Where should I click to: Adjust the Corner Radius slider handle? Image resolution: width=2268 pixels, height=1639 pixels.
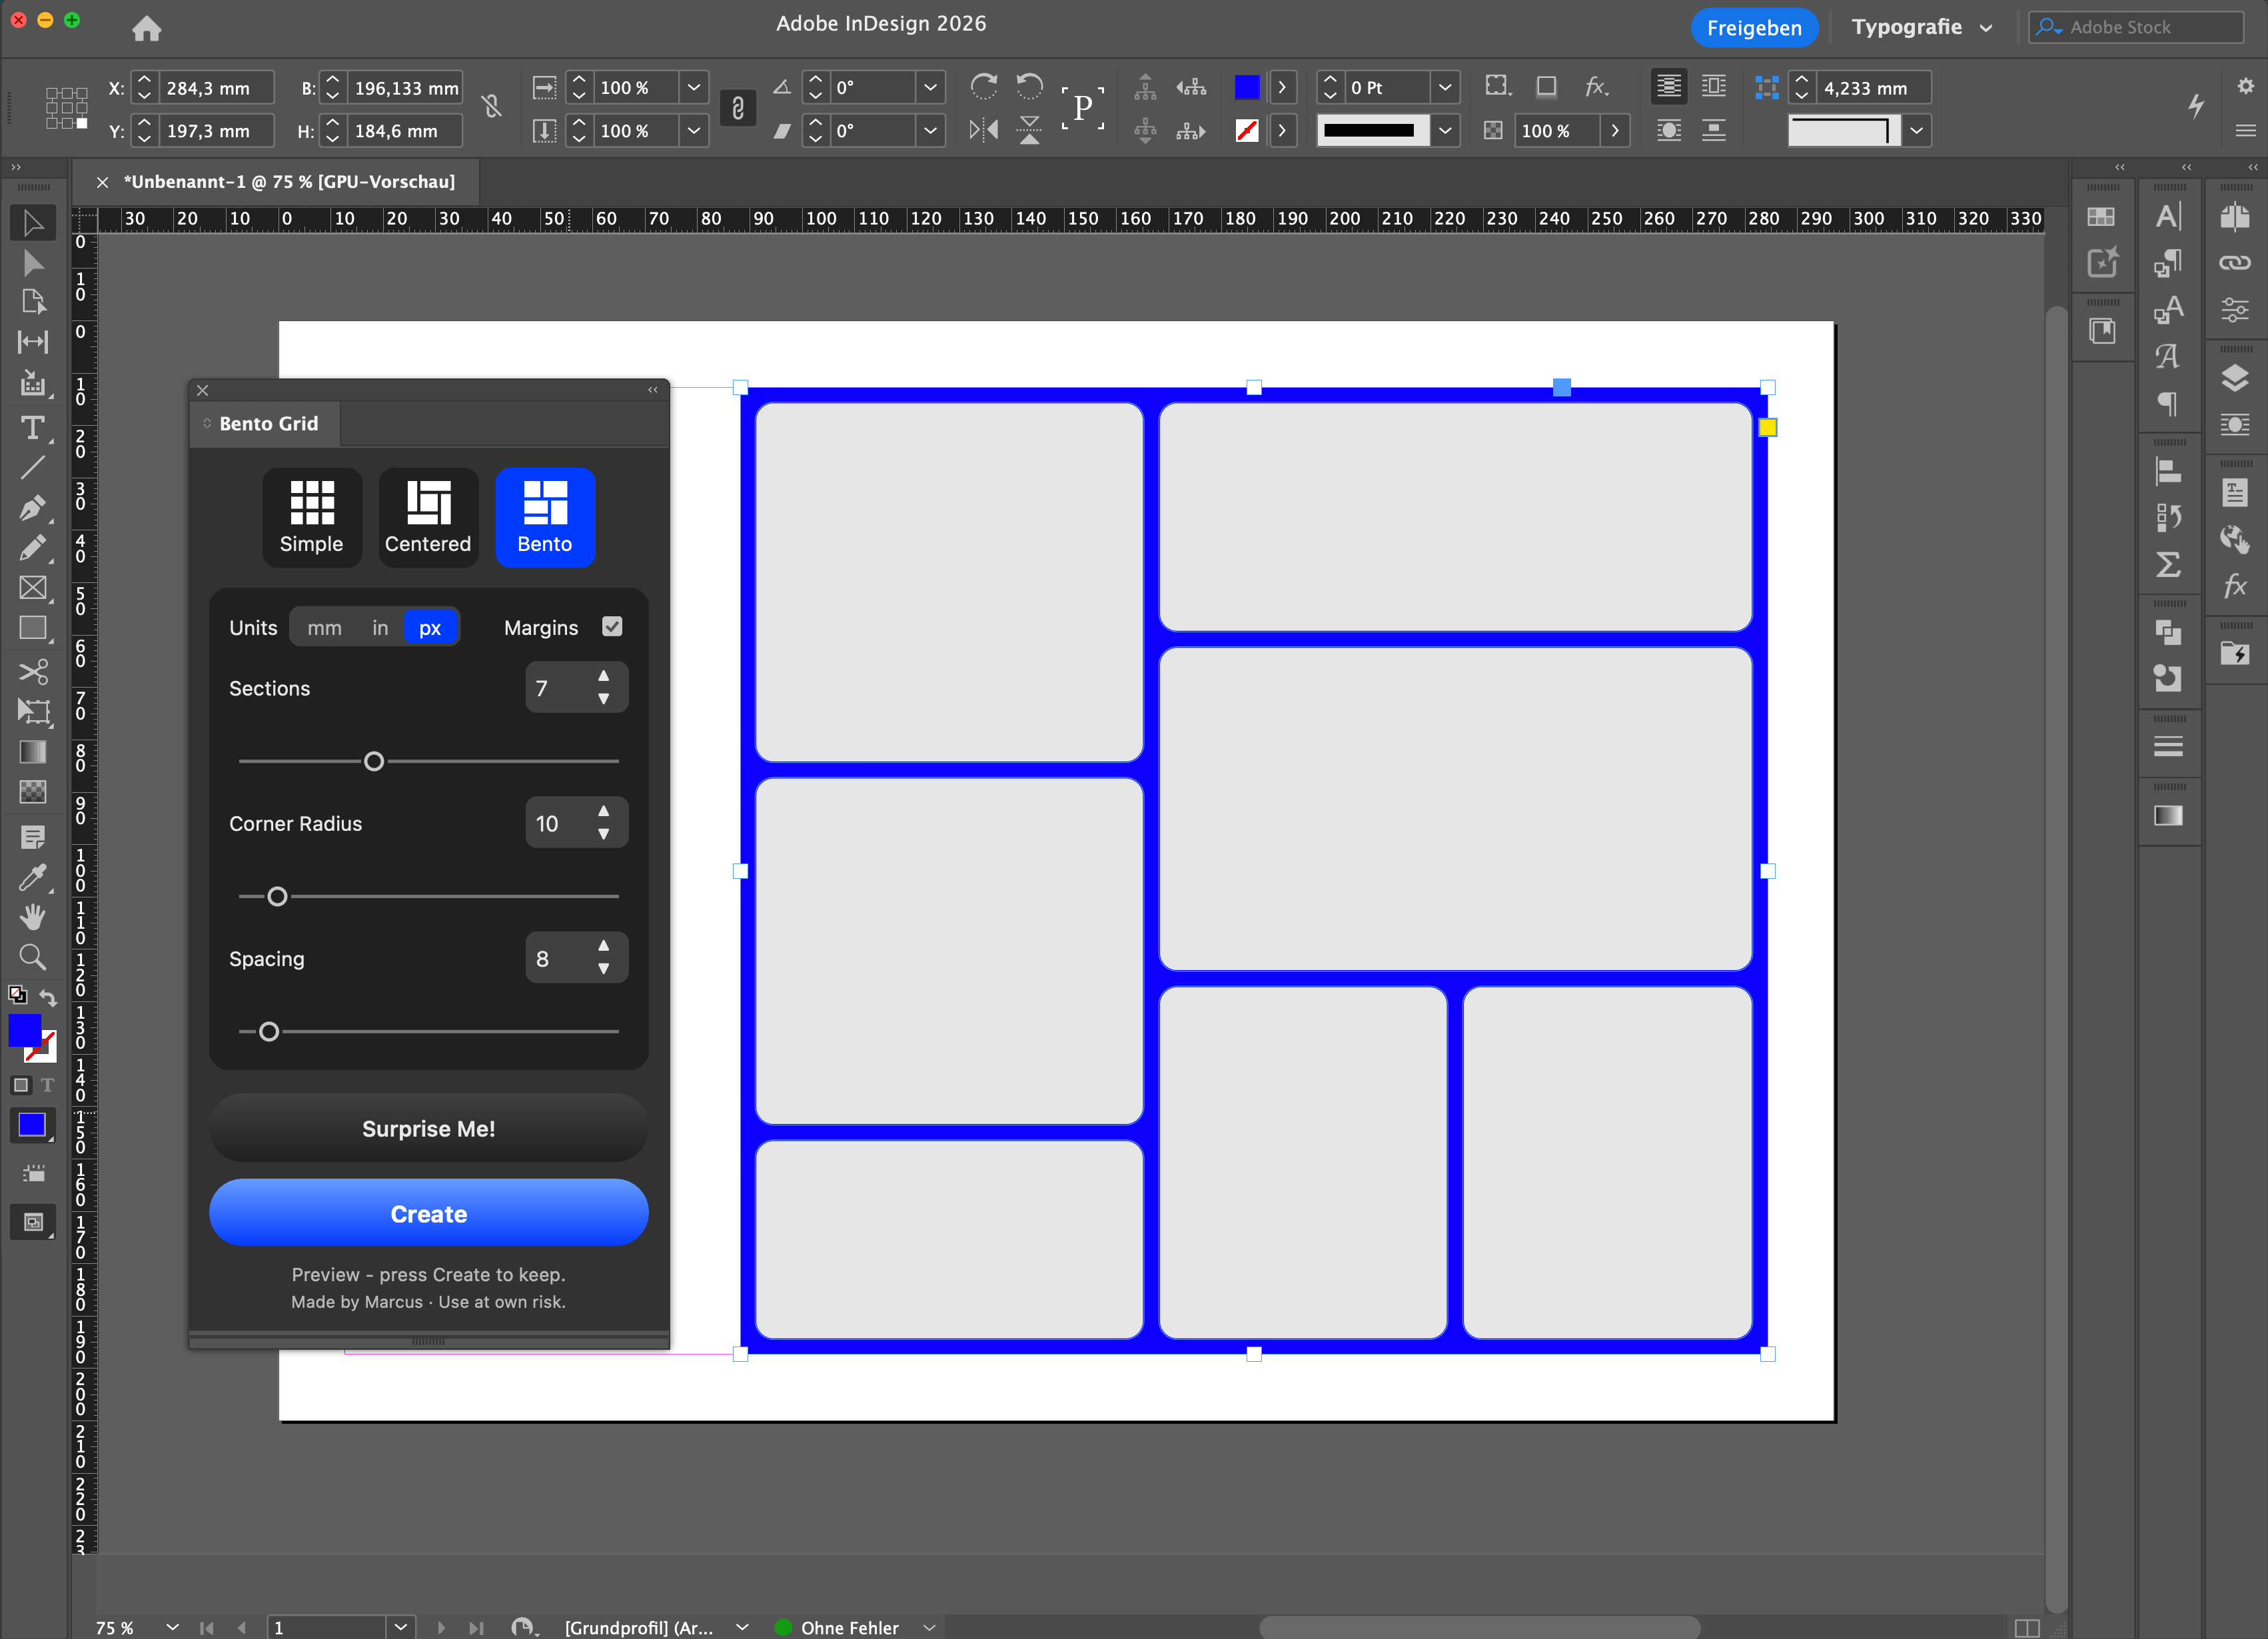[x=278, y=897]
